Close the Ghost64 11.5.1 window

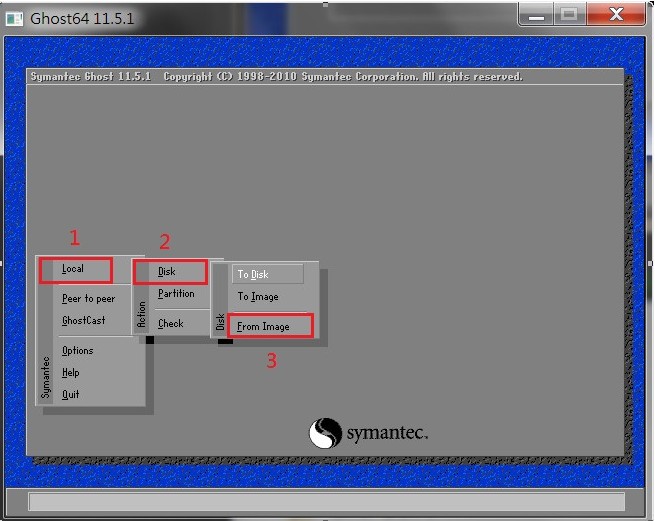[616, 15]
